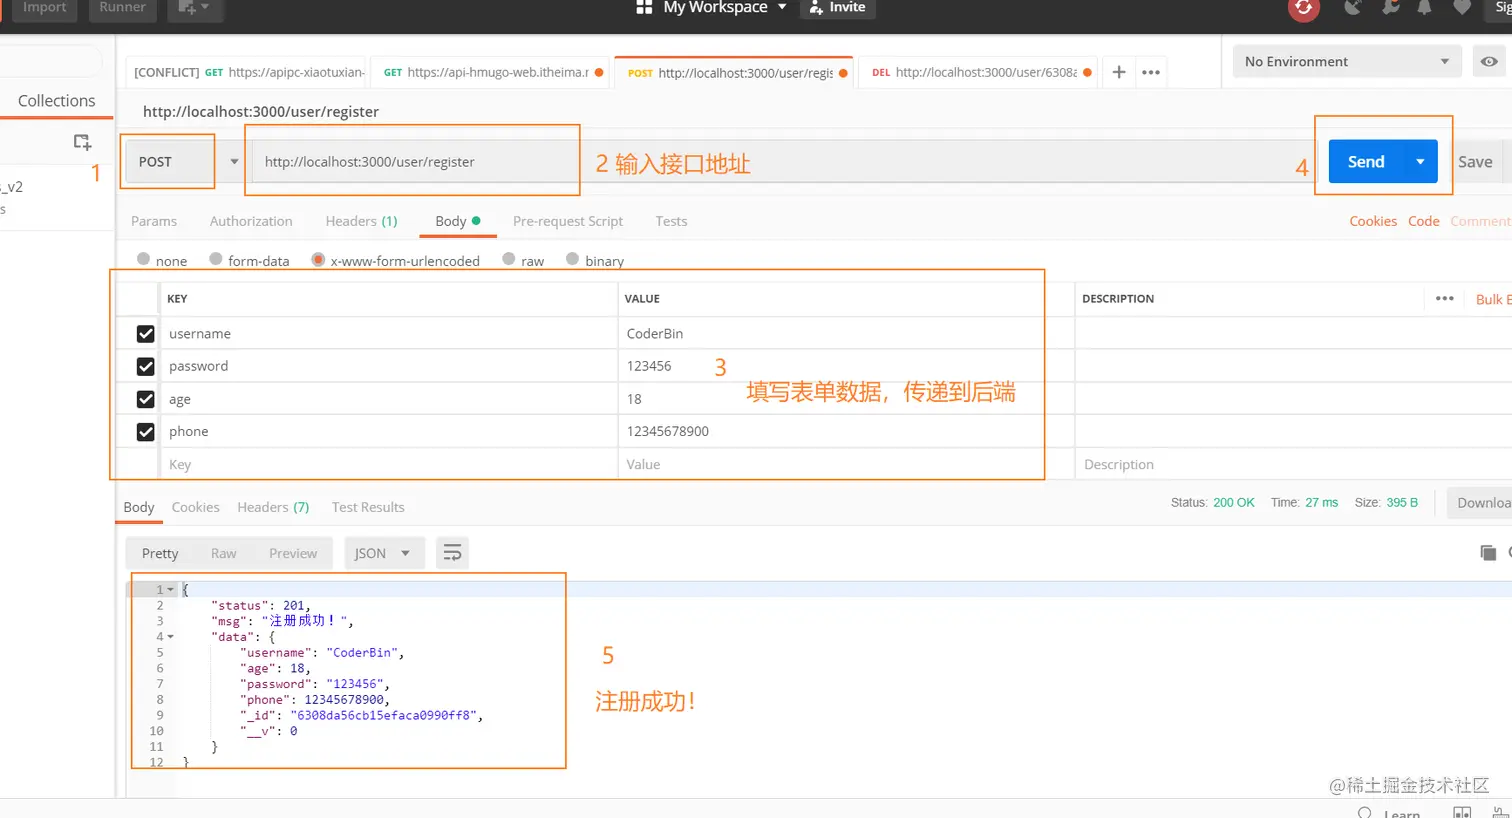Viewport: 1512px width, 818px height.
Task: Switch to the Authorization tab
Action: [x=251, y=221]
